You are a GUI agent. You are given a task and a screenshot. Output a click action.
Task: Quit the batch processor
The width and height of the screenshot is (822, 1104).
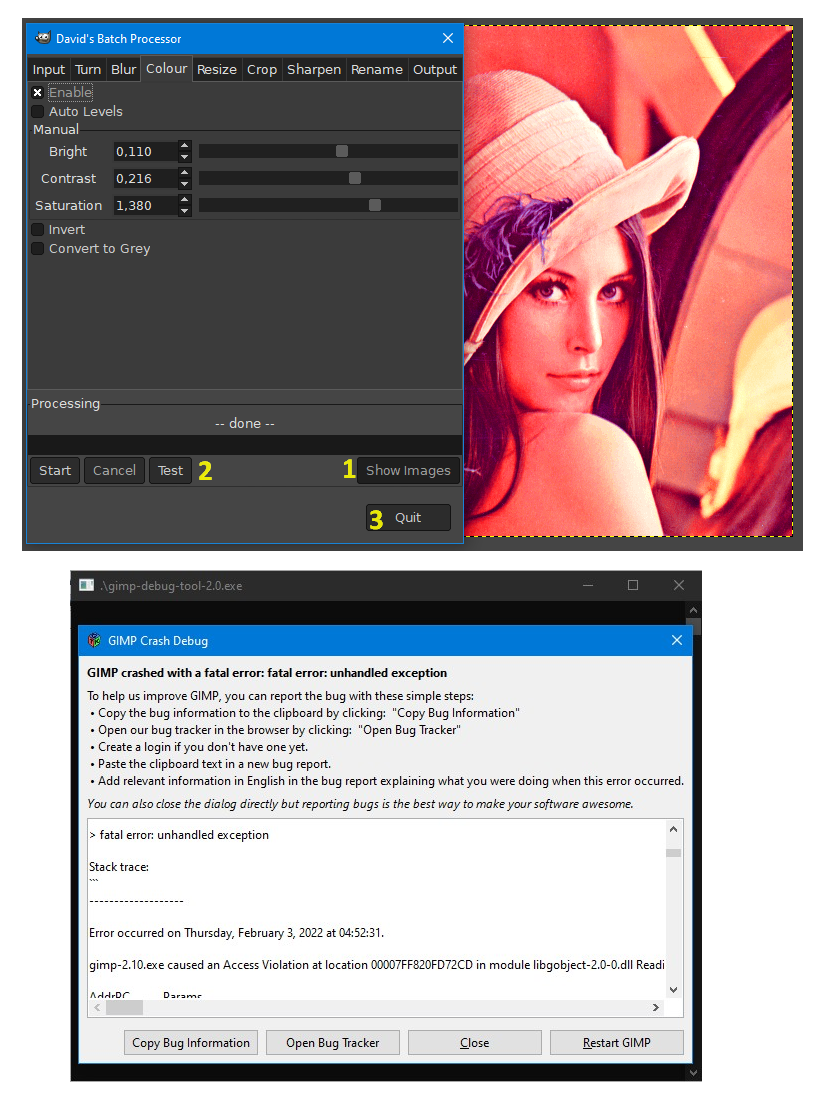409,518
